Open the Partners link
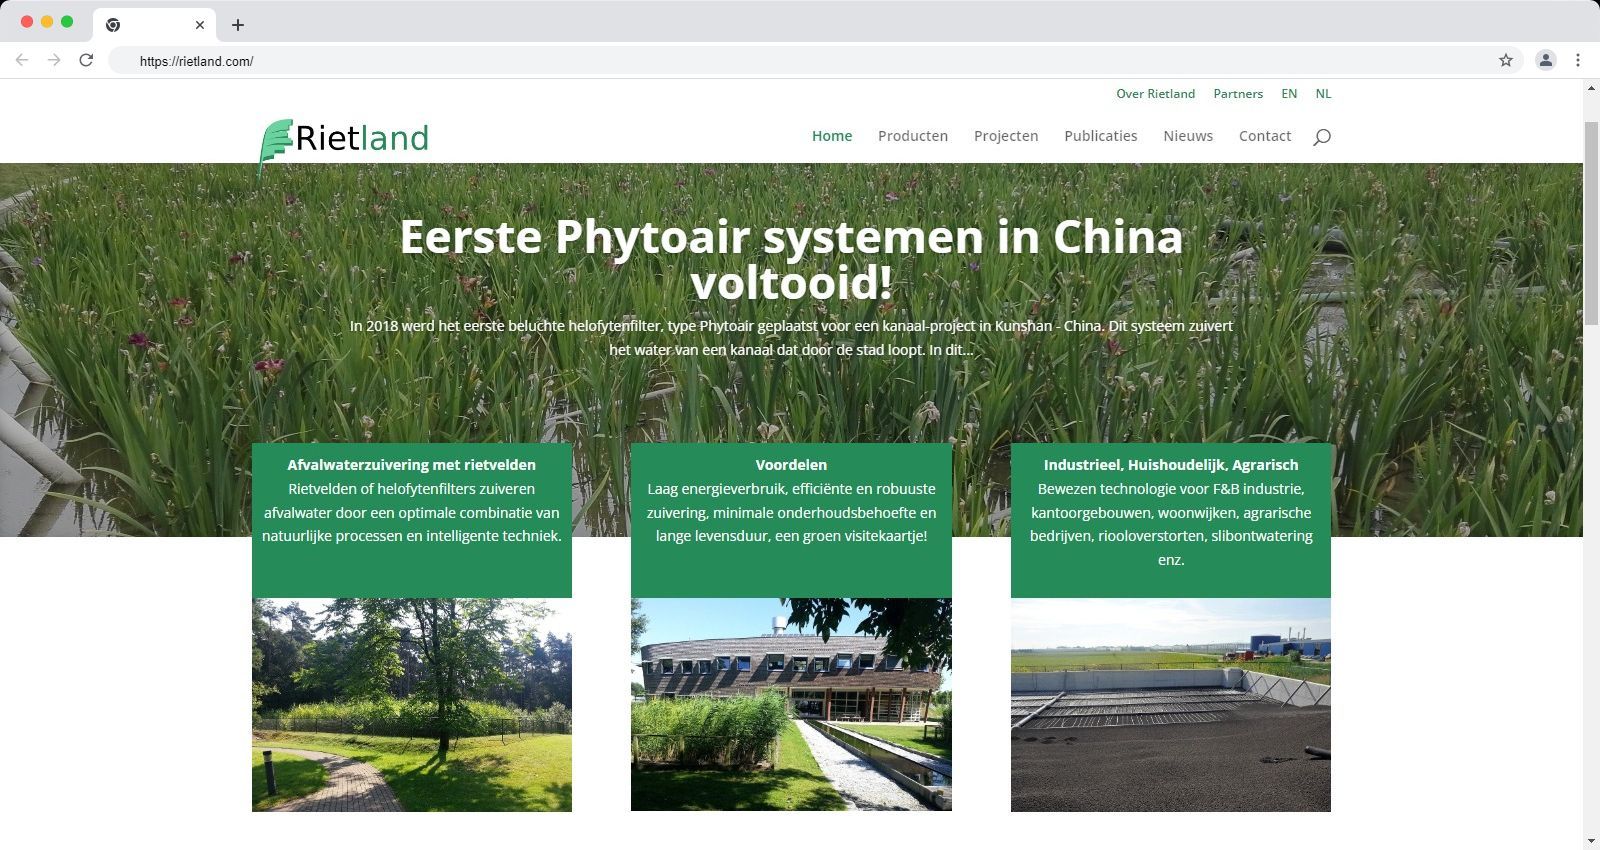1600x850 pixels. pyautogui.click(x=1238, y=94)
